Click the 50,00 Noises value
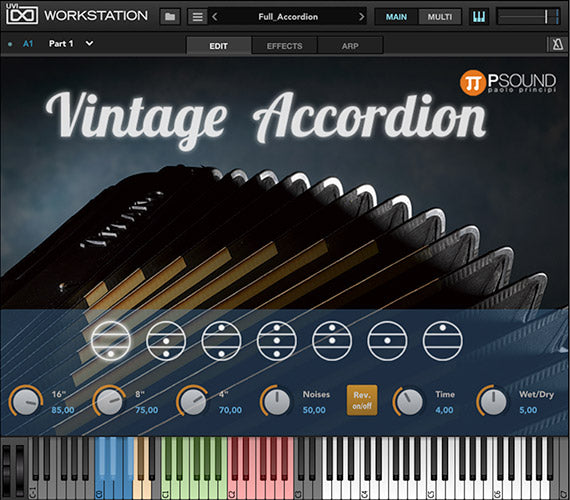The height and width of the screenshot is (500, 570). [314, 410]
